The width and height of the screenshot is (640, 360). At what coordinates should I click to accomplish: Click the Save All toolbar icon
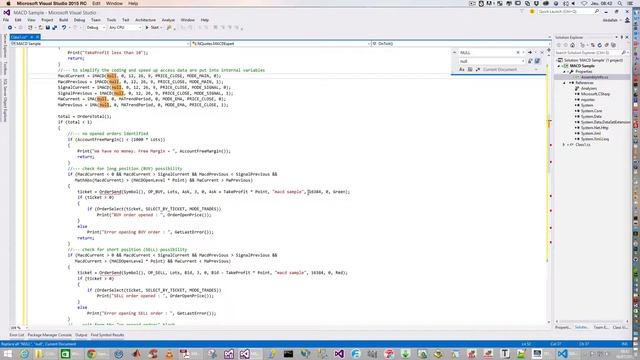[x=54, y=27]
